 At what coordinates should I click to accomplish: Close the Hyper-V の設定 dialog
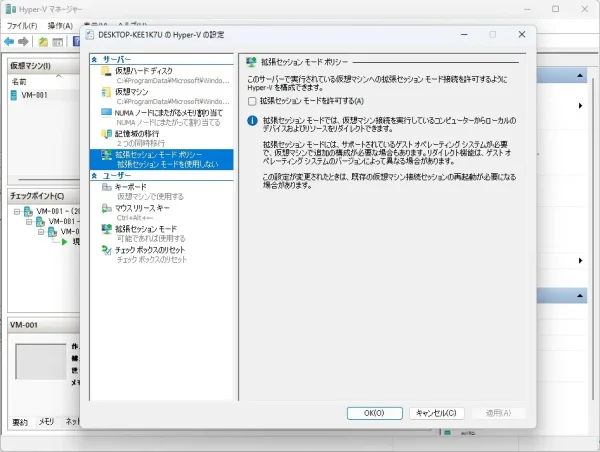pyautogui.click(x=522, y=34)
